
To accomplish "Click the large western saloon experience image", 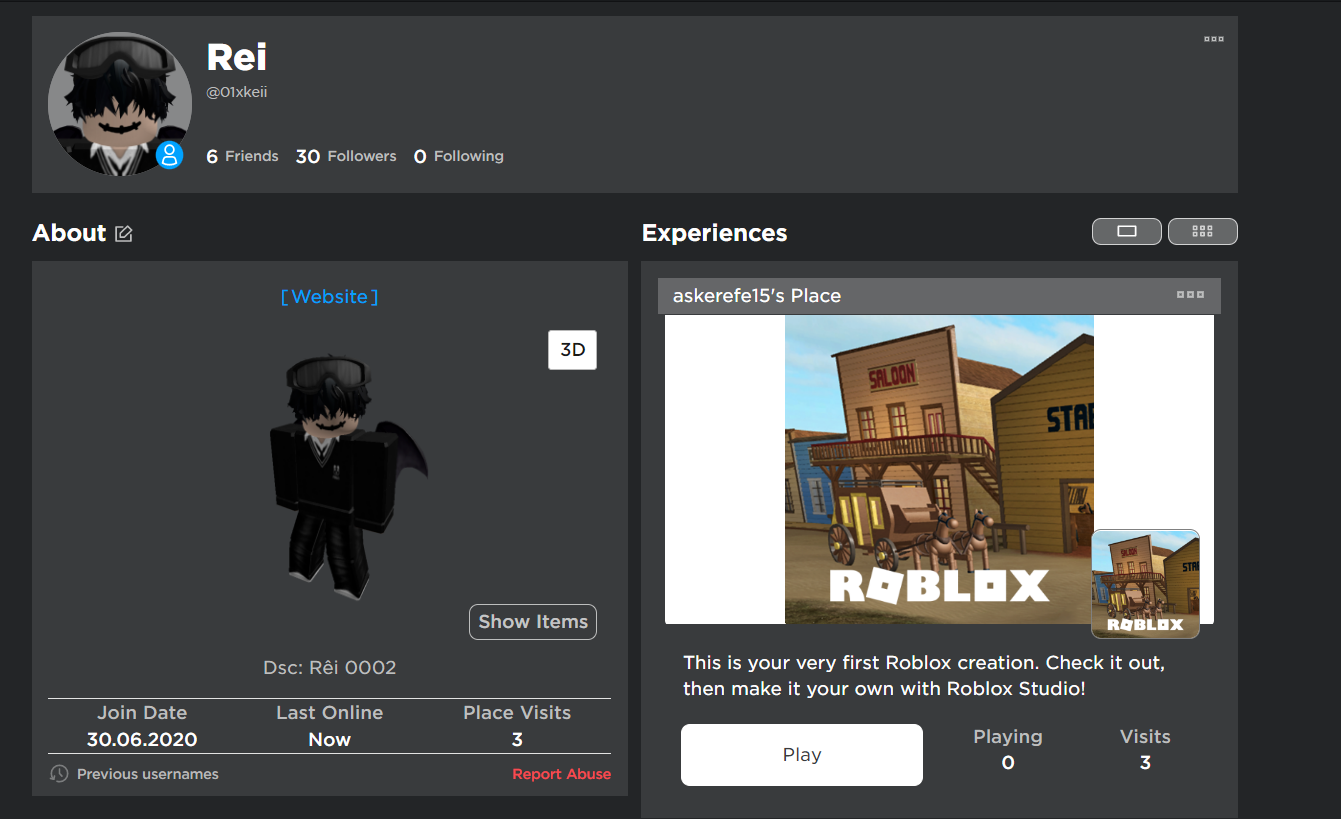I will coord(939,469).
